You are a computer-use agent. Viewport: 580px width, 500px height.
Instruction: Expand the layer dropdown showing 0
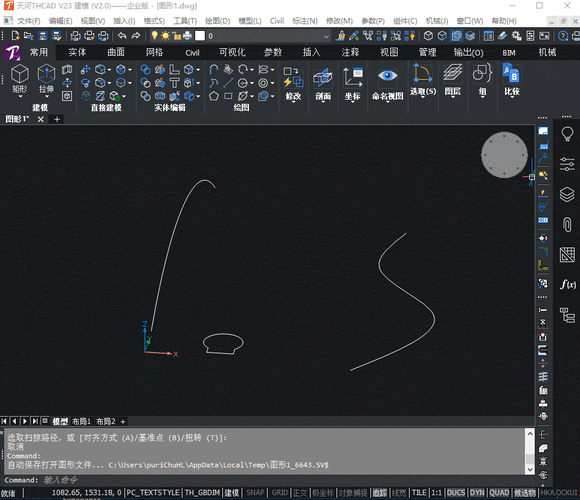tap(326, 36)
